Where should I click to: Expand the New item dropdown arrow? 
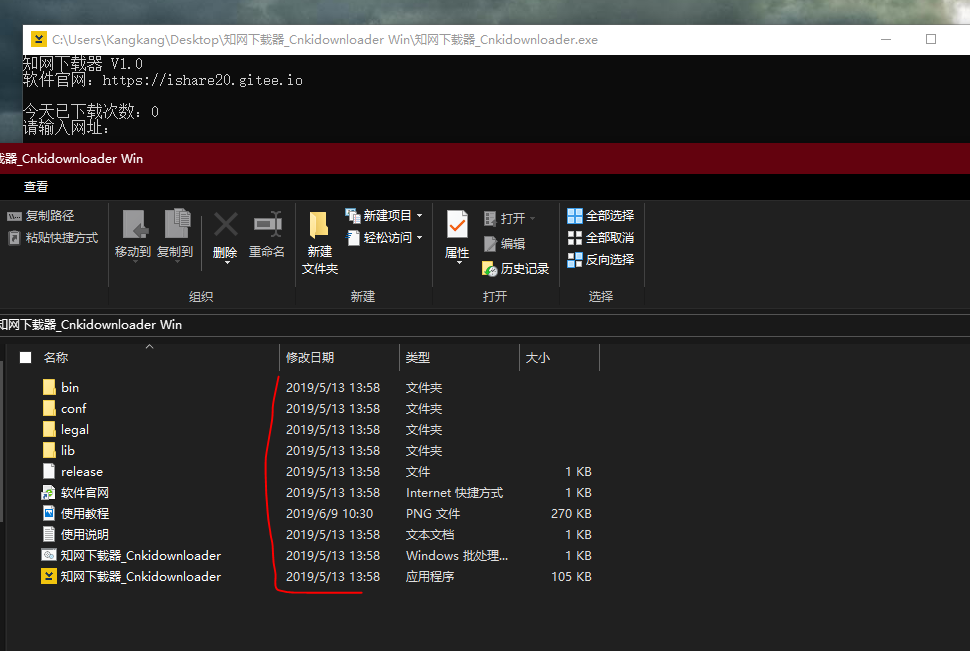click(x=419, y=216)
